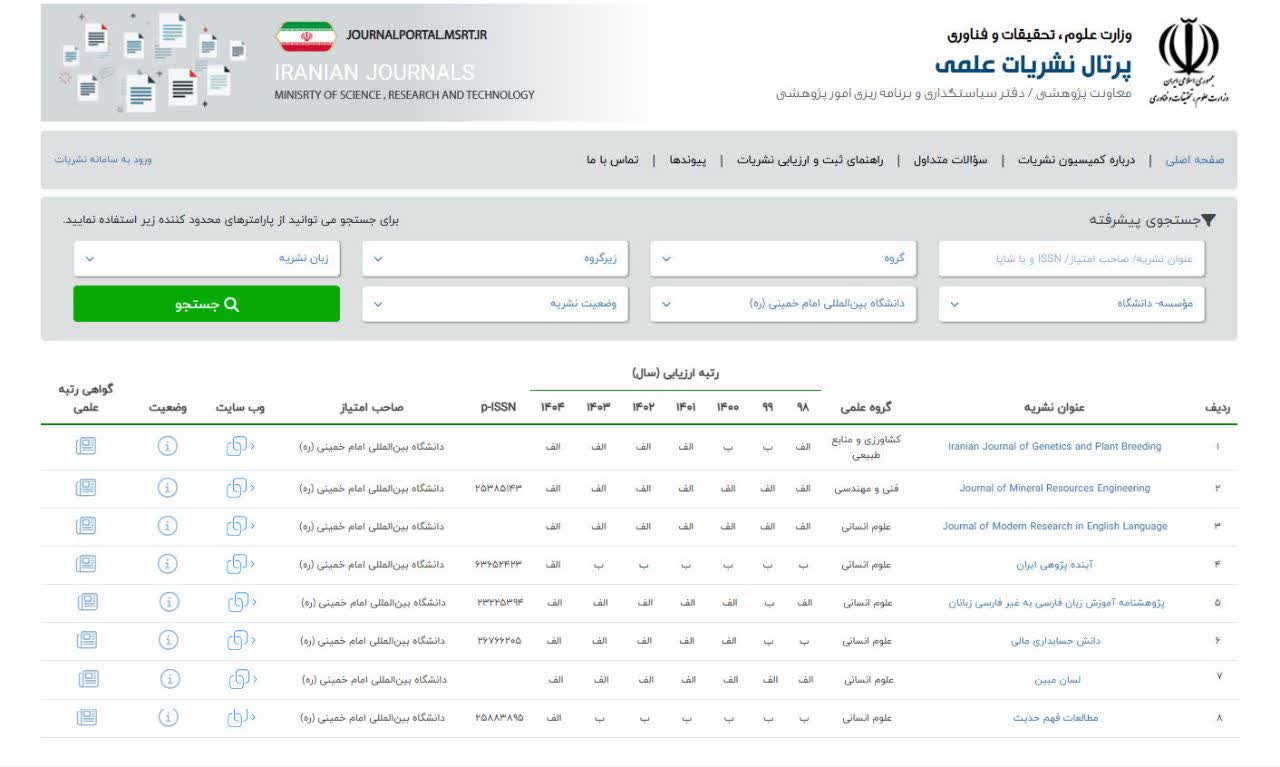Screen dimensions: 1280x767
Task: Click the green جستجو search button
Action: [207, 304]
